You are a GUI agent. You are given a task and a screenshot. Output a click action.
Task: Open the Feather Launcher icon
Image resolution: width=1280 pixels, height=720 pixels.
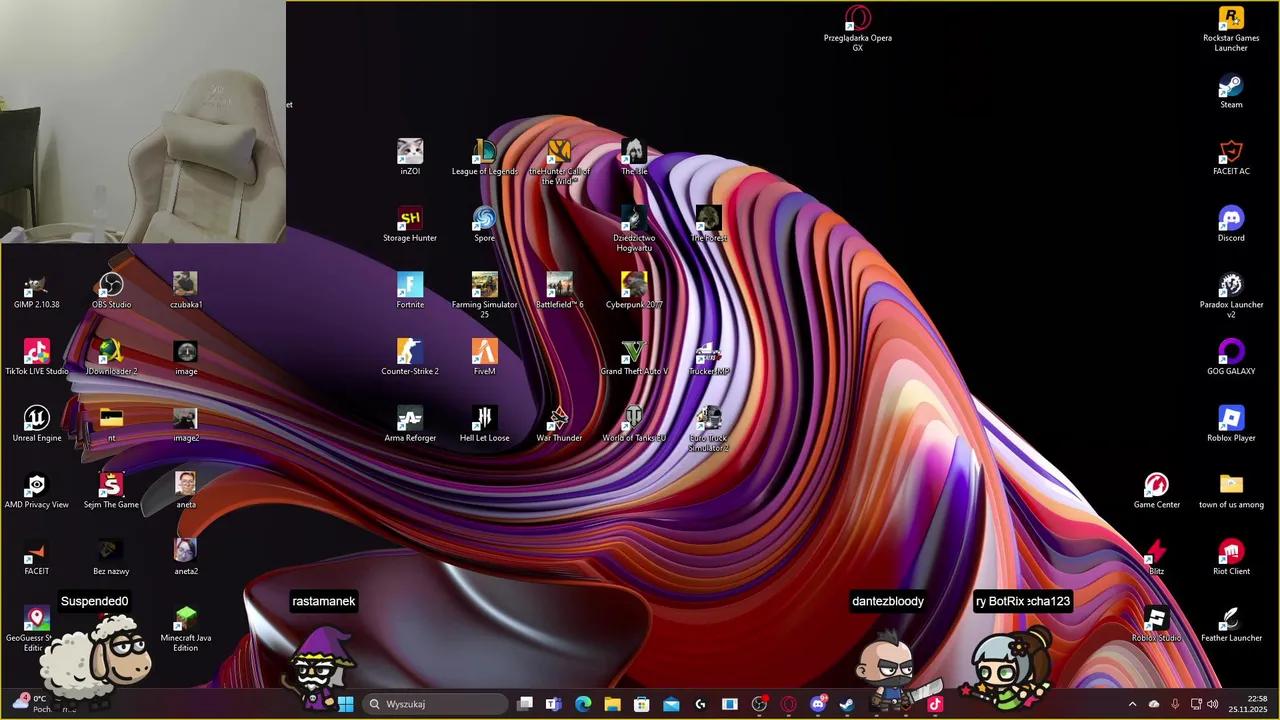1231,624
